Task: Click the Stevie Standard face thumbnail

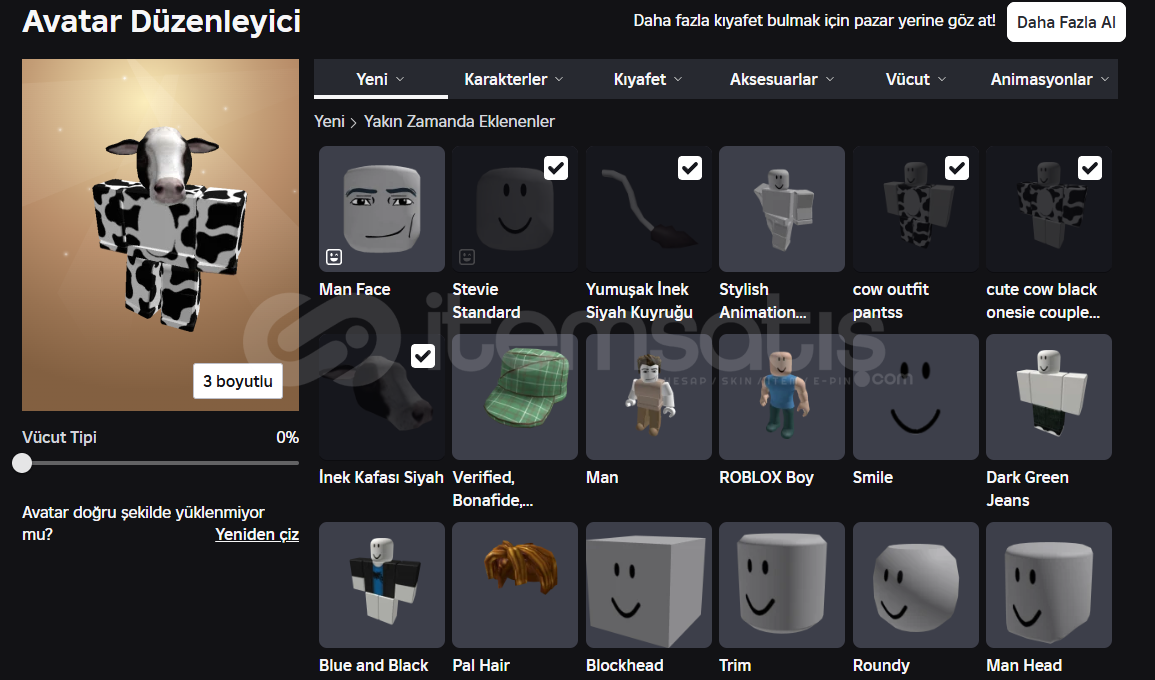Action: tap(515, 208)
